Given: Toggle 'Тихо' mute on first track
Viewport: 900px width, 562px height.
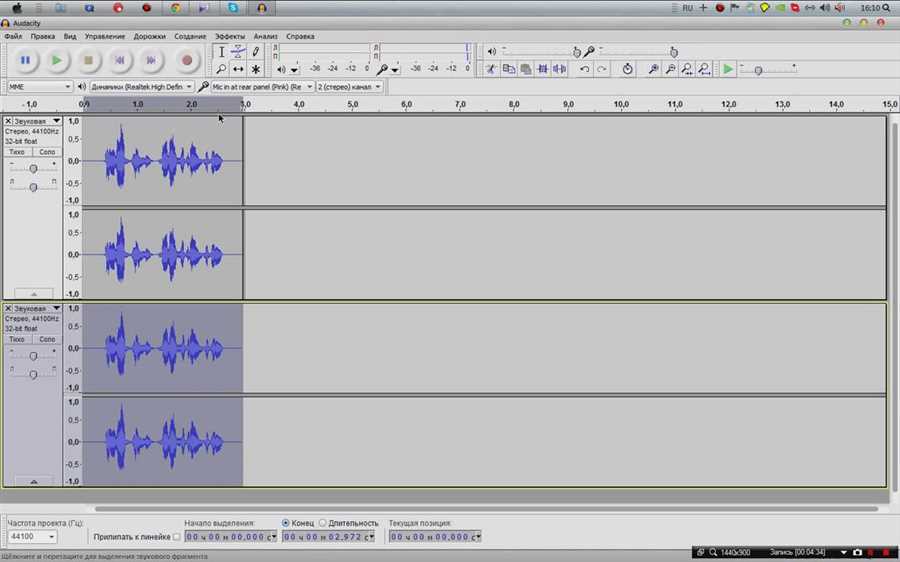Looking at the screenshot, I should click(x=18, y=152).
